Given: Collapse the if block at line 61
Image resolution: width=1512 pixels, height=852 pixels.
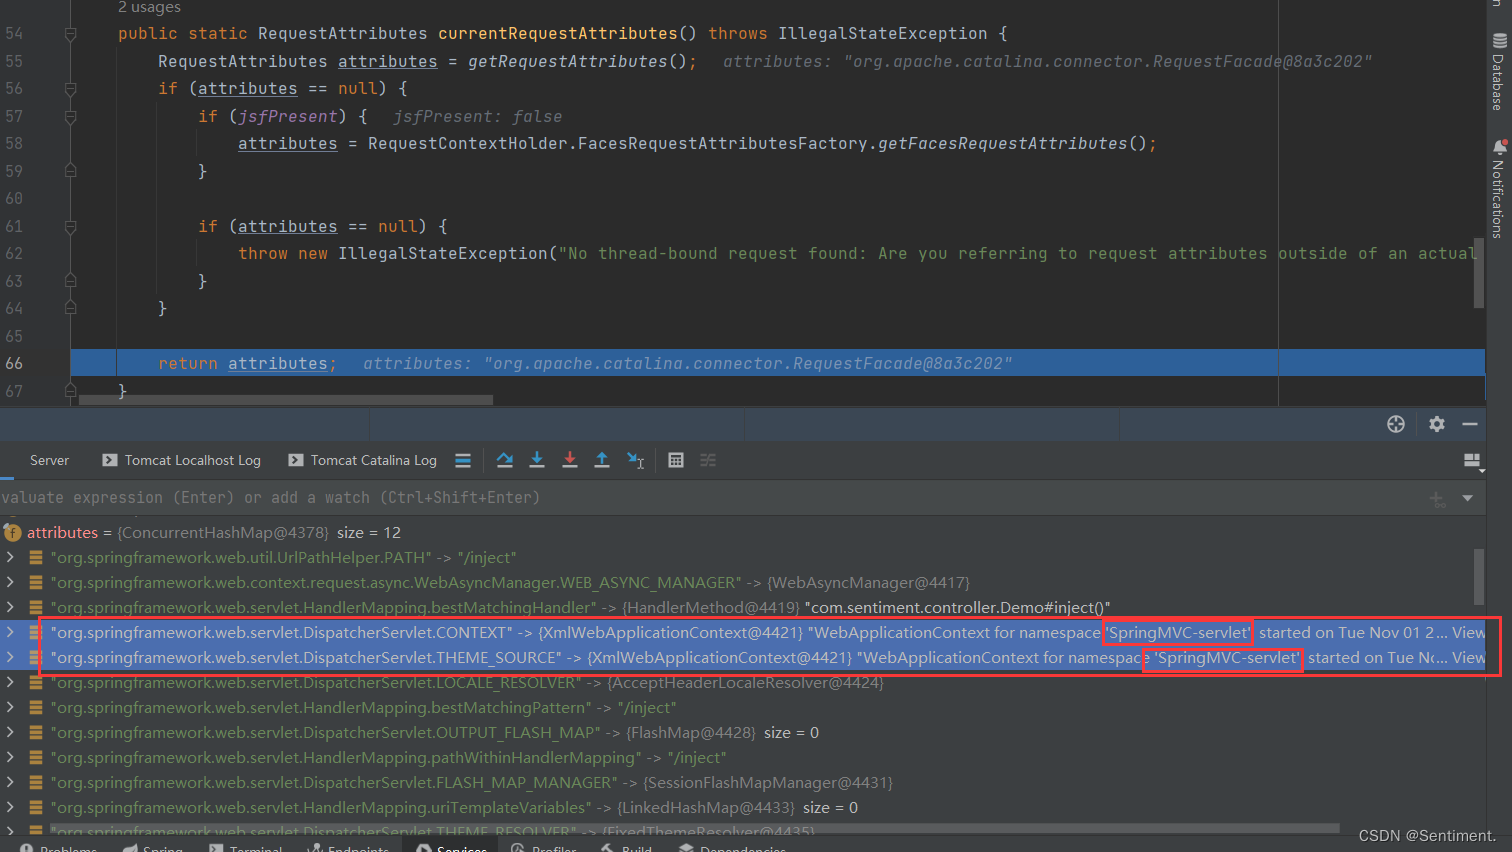Looking at the screenshot, I should point(71,227).
